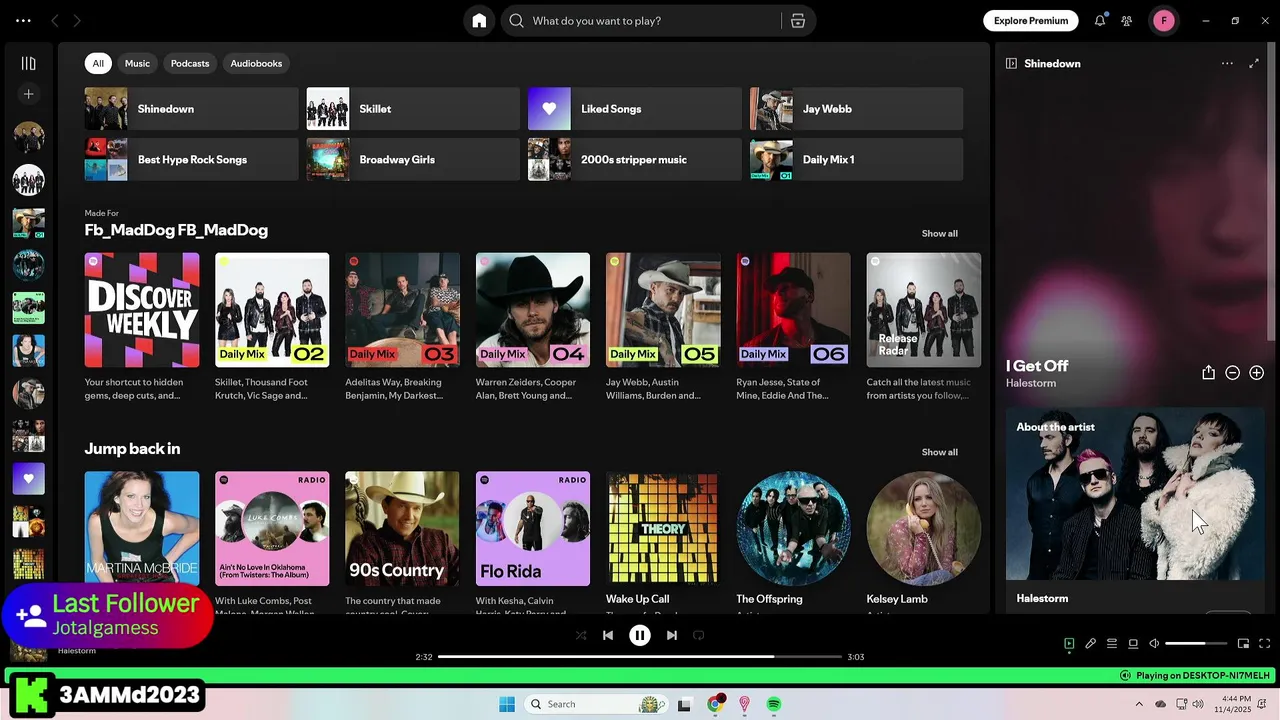1280x720 pixels.
Task: Mute volume speaker icon
Action: point(1154,644)
